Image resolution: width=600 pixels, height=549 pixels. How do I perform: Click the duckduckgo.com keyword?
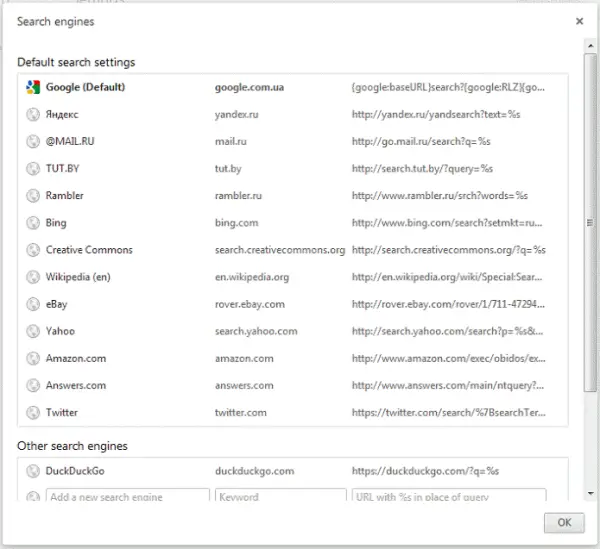point(254,471)
